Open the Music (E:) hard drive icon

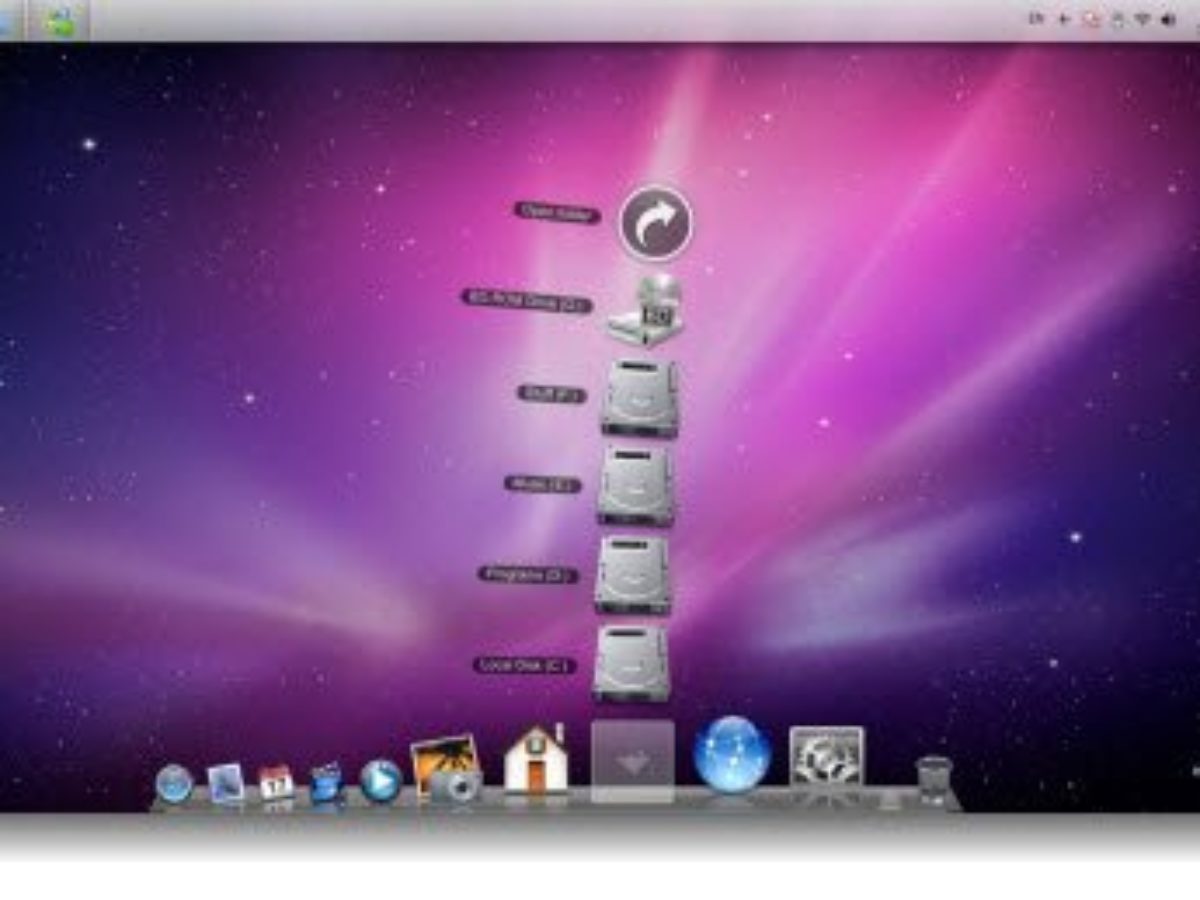click(x=637, y=486)
